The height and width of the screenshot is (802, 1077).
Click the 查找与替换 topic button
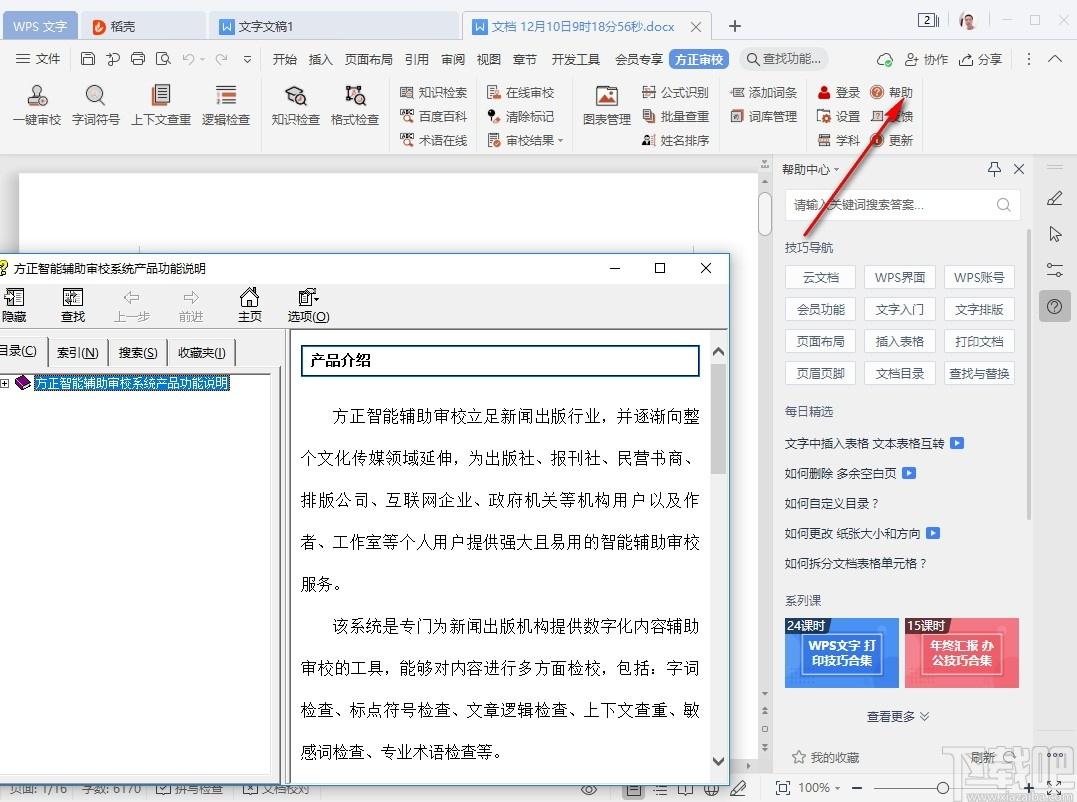click(x=979, y=374)
